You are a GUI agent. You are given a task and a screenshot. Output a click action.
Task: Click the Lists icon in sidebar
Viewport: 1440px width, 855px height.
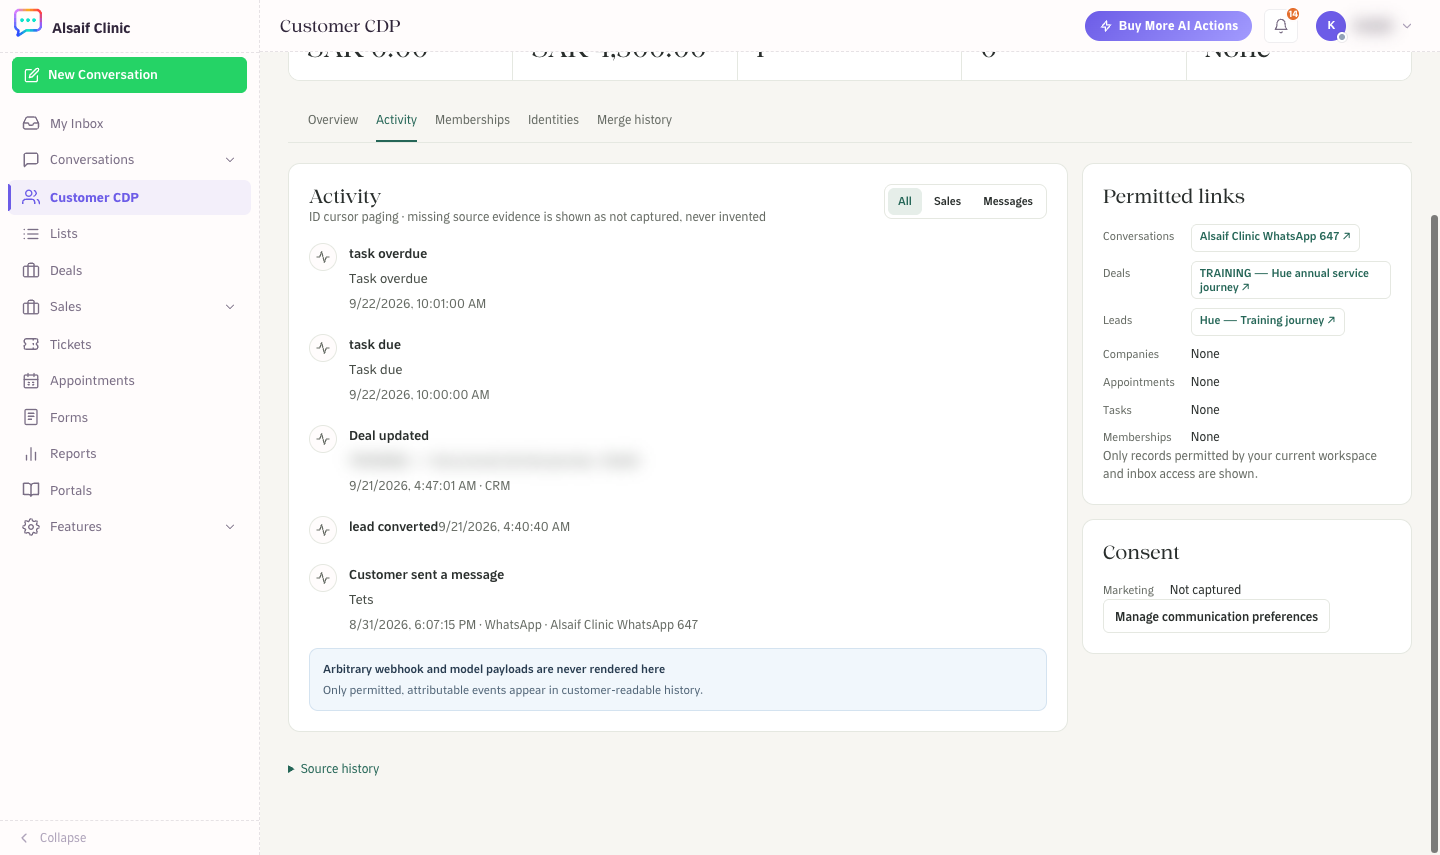click(x=31, y=234)
